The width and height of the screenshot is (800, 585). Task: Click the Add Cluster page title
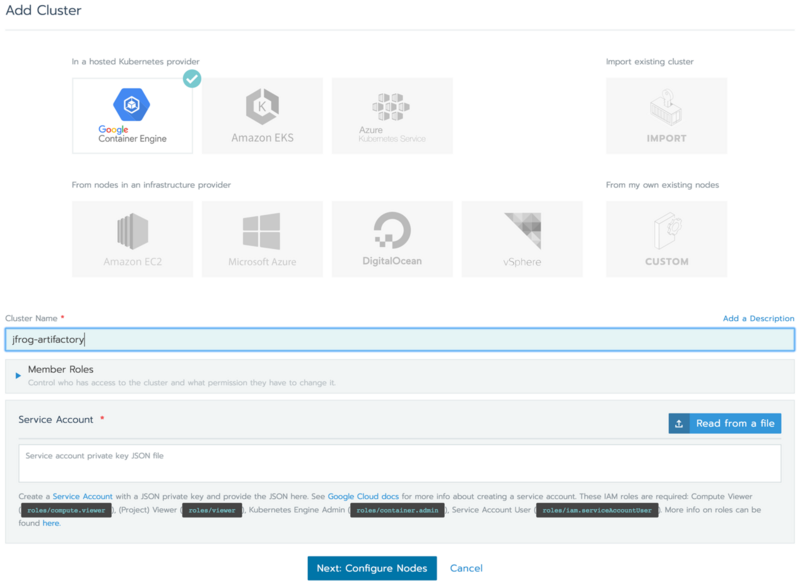click(x=43, y=10)
